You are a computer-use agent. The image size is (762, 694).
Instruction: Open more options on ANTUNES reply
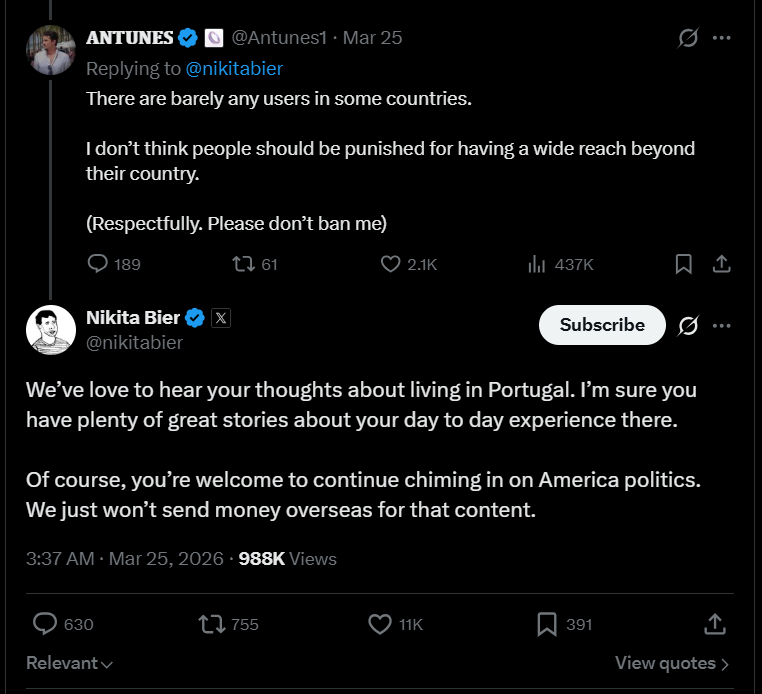pos(722,38)
